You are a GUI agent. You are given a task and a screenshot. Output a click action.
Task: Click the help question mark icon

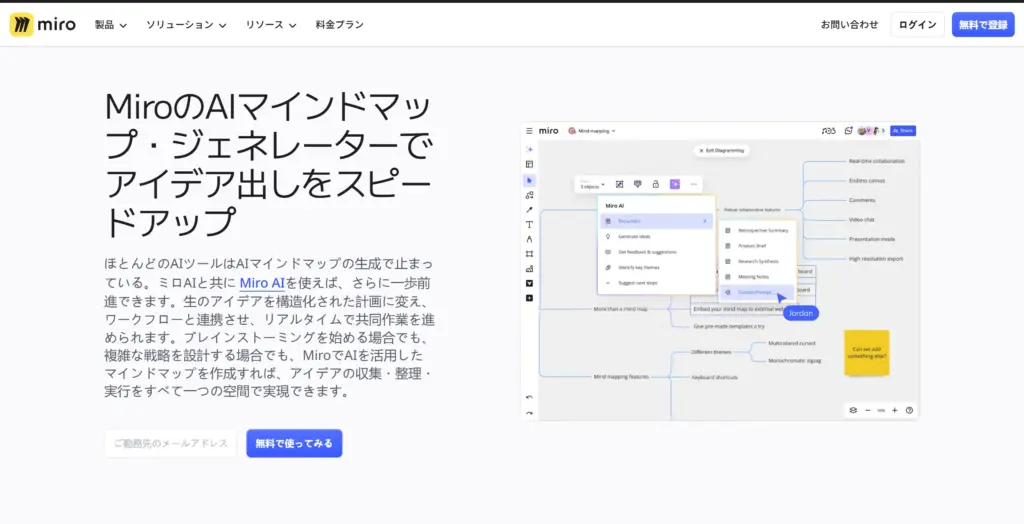click(909, 410)
